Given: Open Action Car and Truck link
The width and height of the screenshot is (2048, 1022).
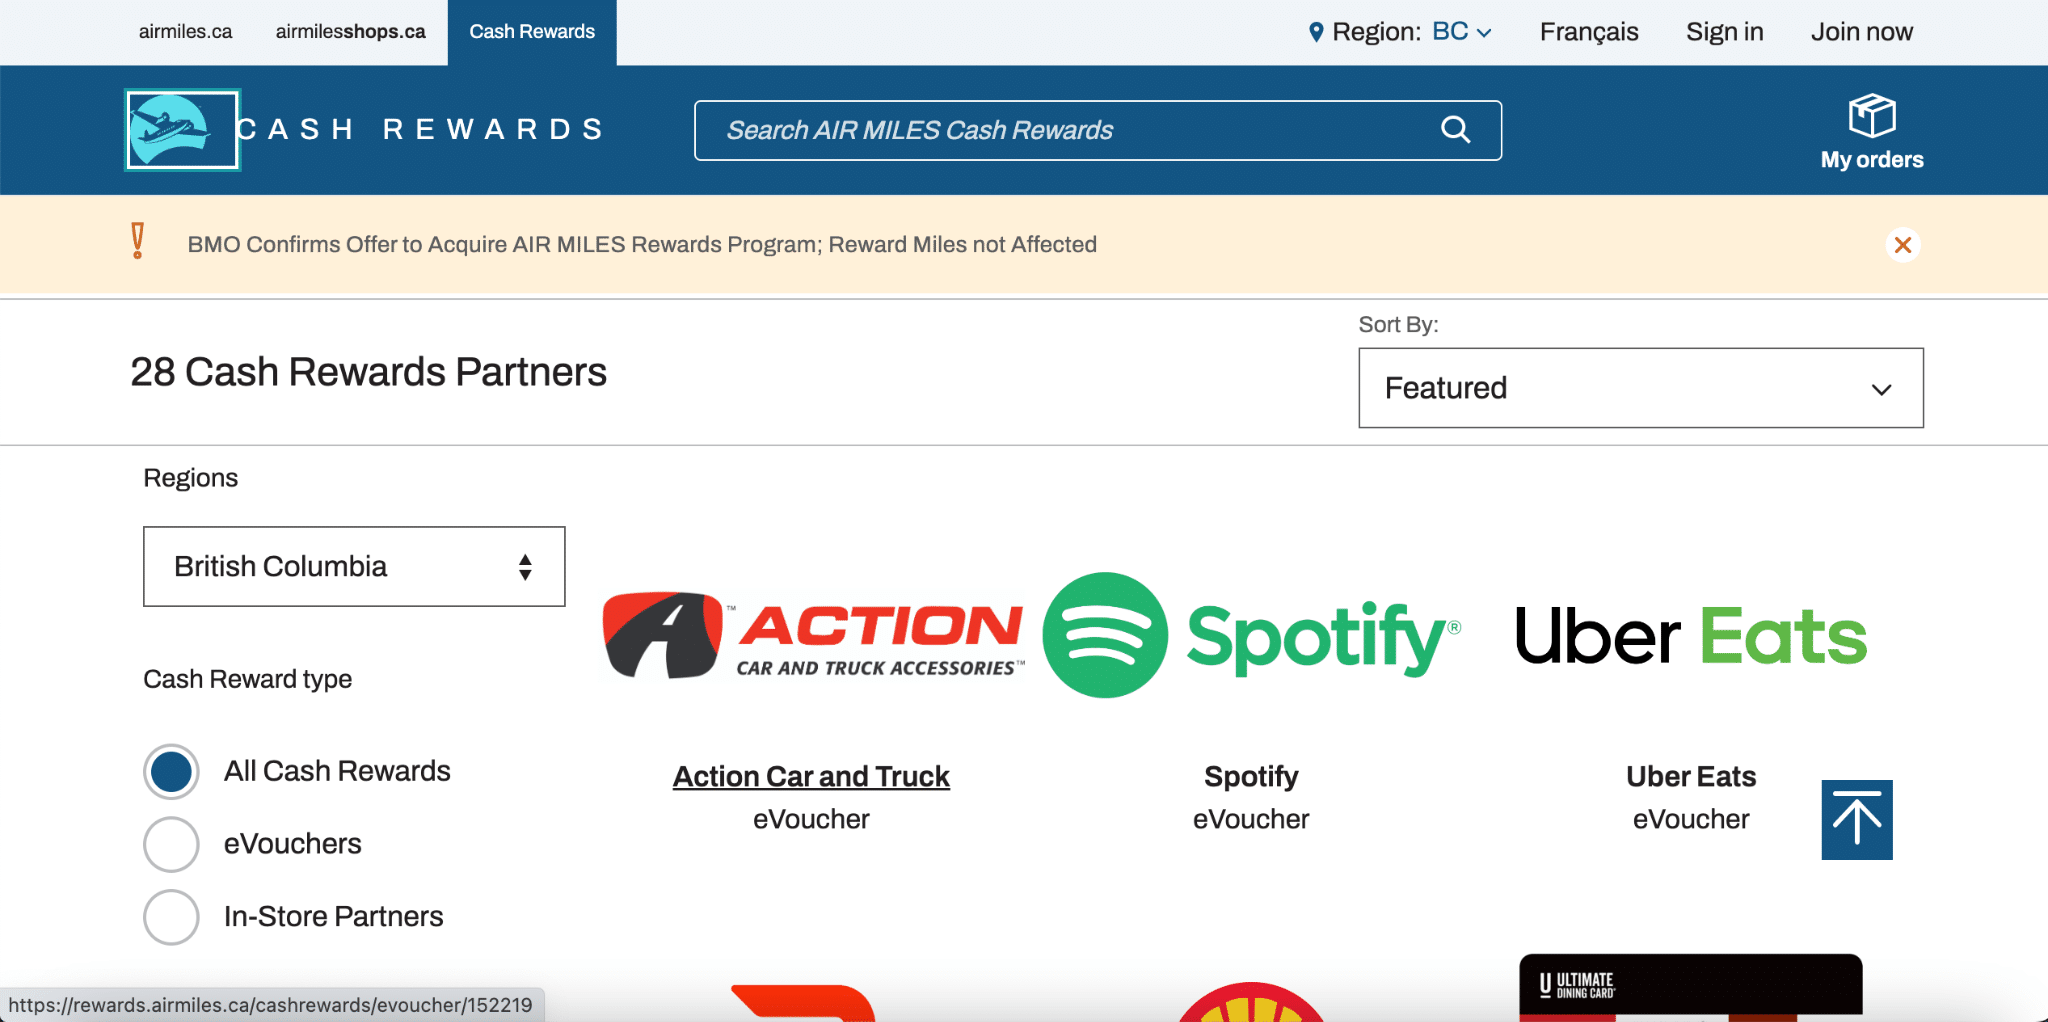Looking at the screenshot, I should point(811,776).
